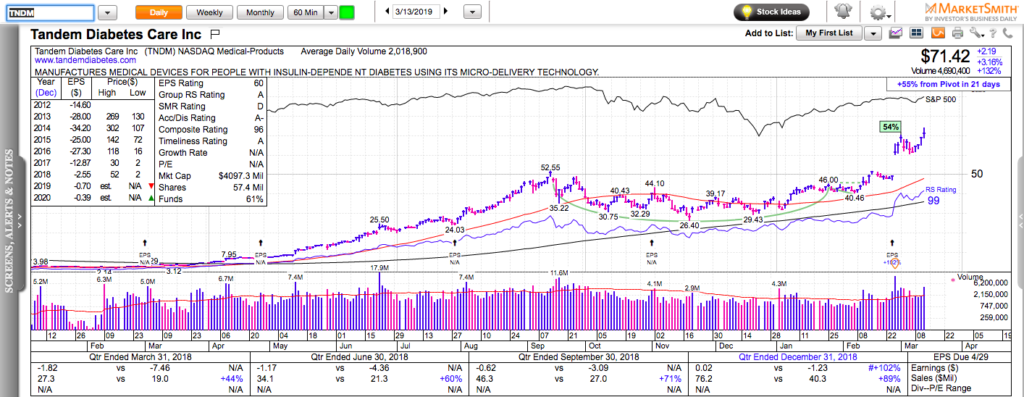This screenshot has width=1024, height=397.
Task: Switch to Monthly chart tab
Action: [x=260, y=12]
